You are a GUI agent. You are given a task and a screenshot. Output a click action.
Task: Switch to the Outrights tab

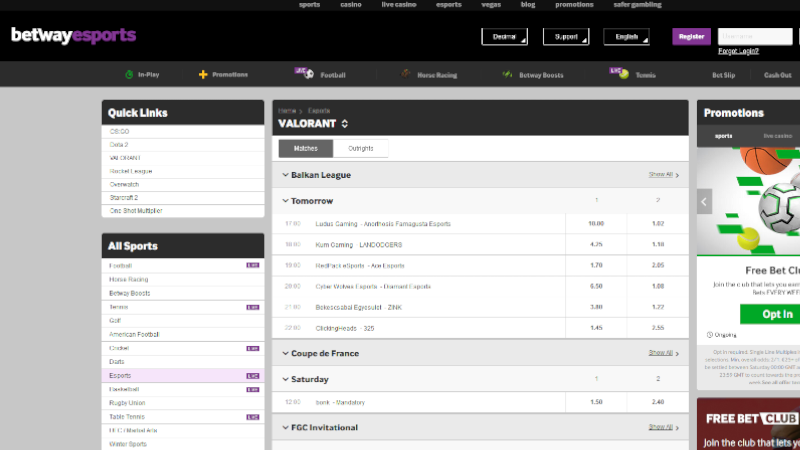click(x=361, y=148)
